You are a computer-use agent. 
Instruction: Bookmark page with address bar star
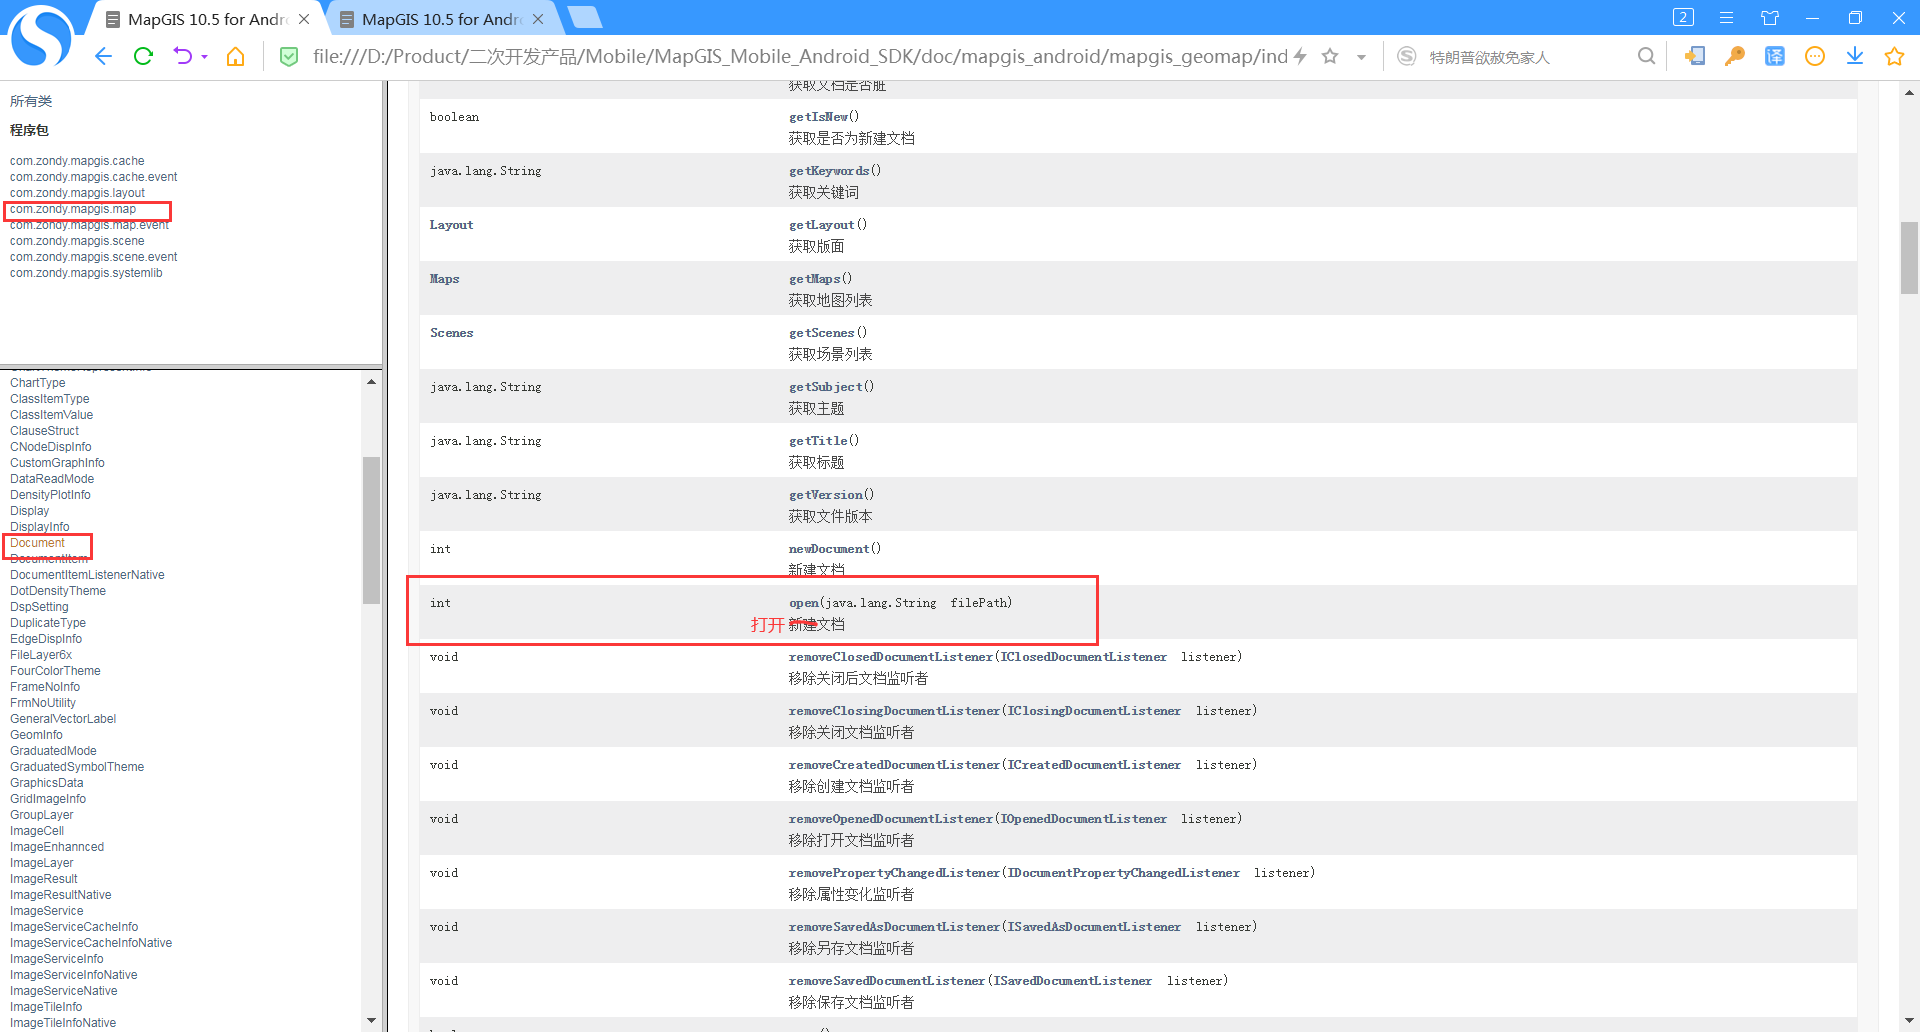pos(1330,57)
